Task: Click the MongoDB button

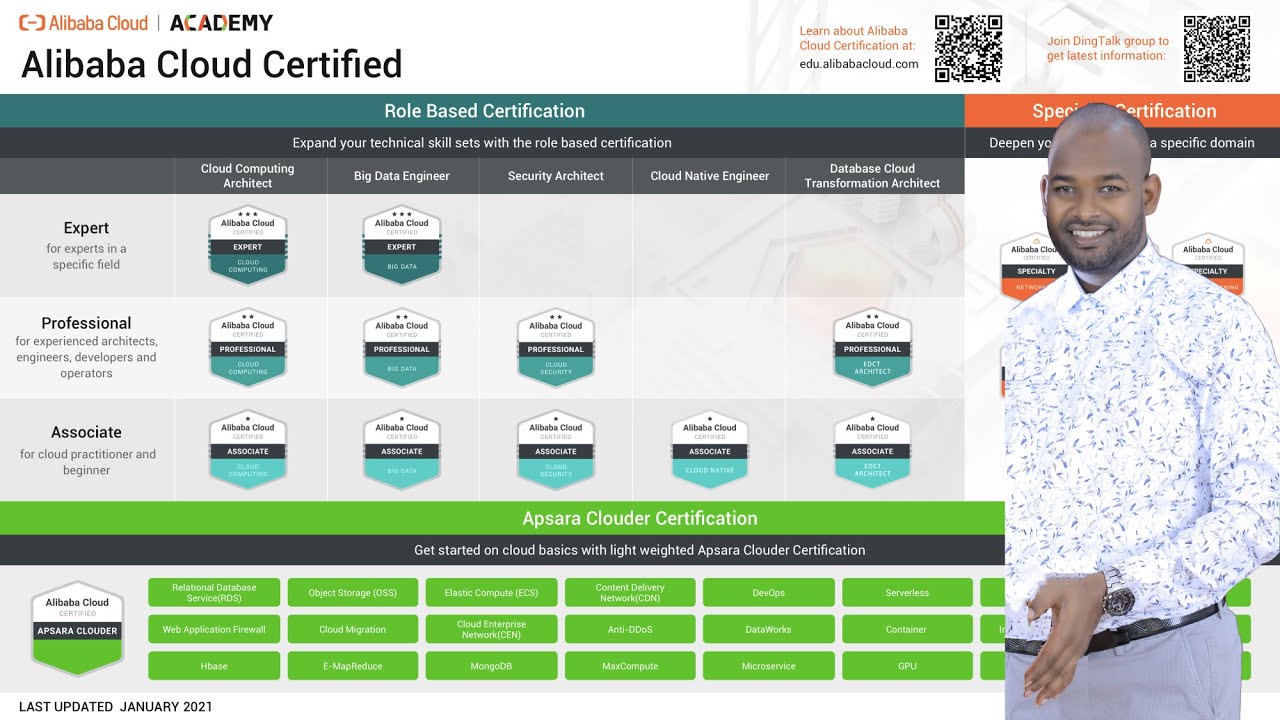Action: [x=492, y=666]
